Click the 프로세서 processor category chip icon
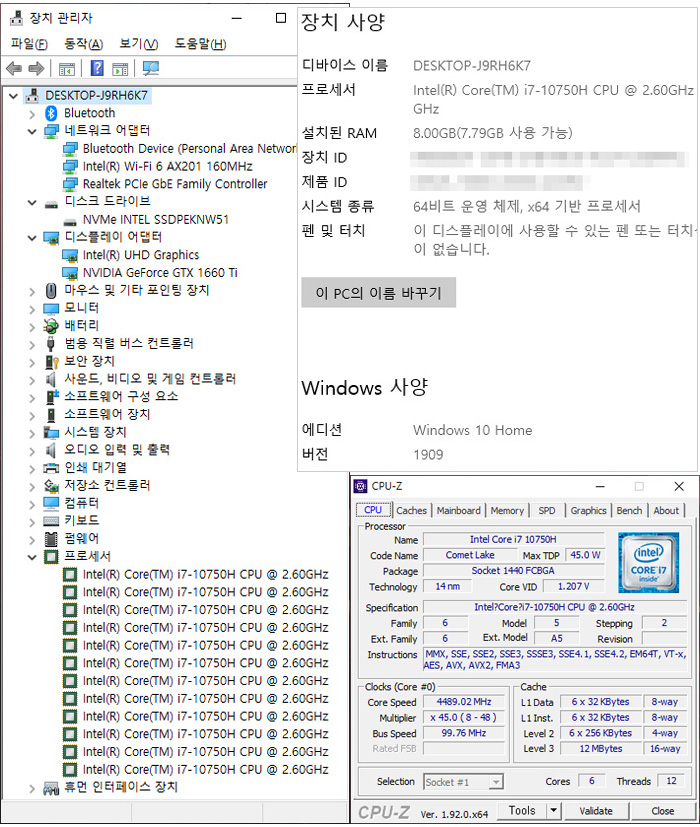This screenshot has width=700, height=827. point(51,556)
